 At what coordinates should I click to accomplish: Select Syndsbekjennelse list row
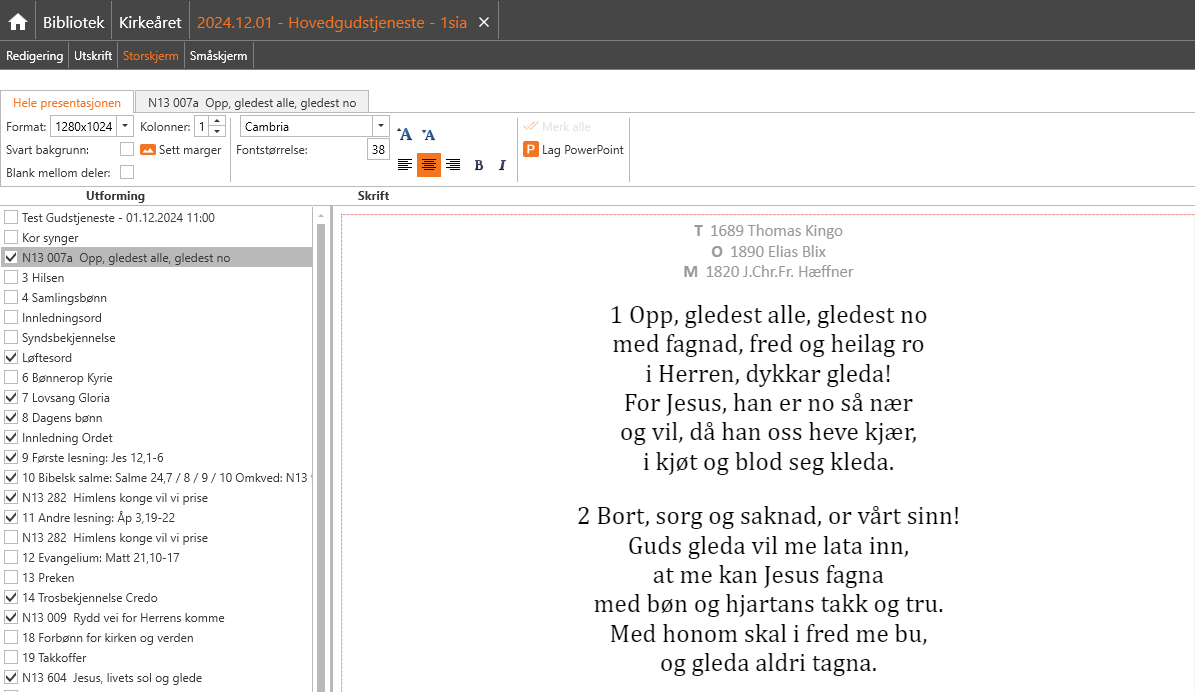(x=157, y=338)
